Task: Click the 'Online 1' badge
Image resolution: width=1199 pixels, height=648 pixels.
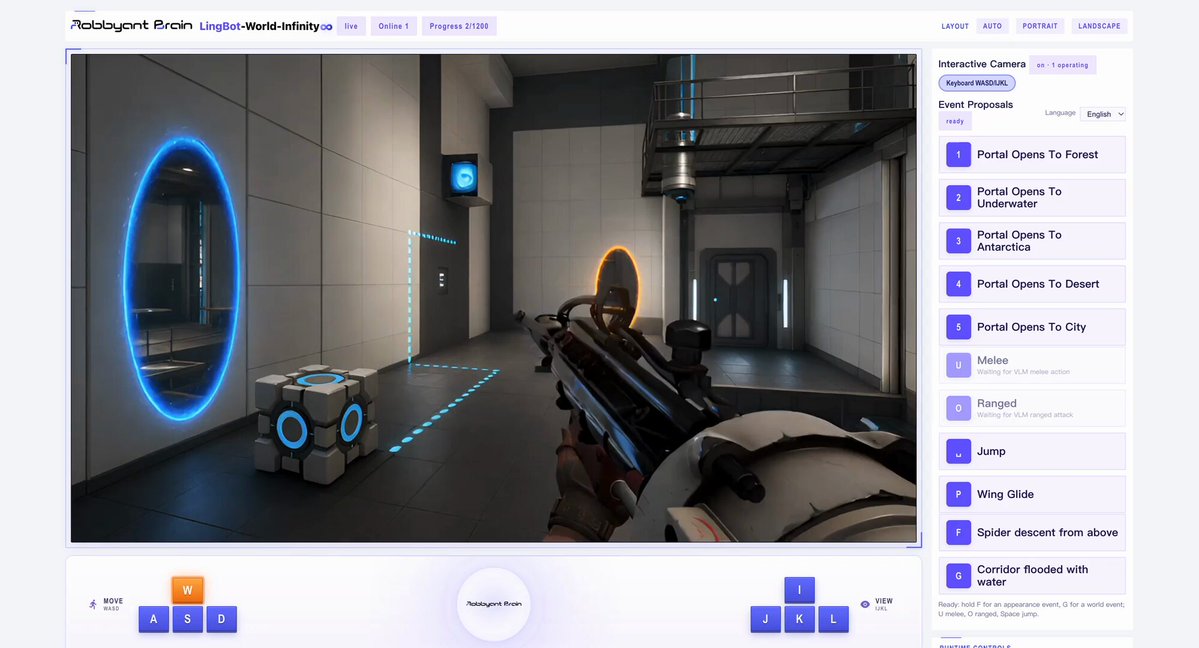Action: pos(394,26)
